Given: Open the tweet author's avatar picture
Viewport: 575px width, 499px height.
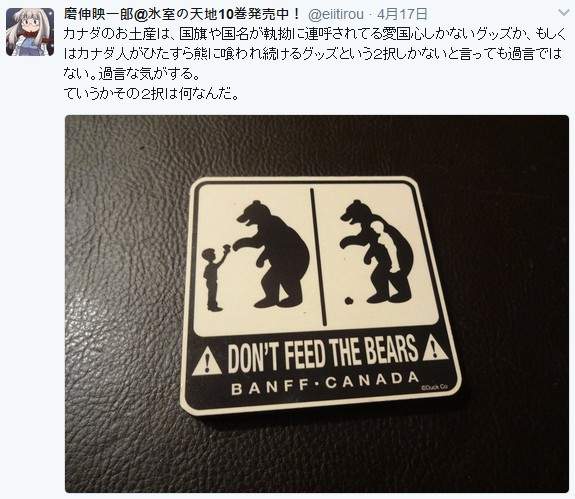Looking at the screenshot, I should [x=30, y=32].
